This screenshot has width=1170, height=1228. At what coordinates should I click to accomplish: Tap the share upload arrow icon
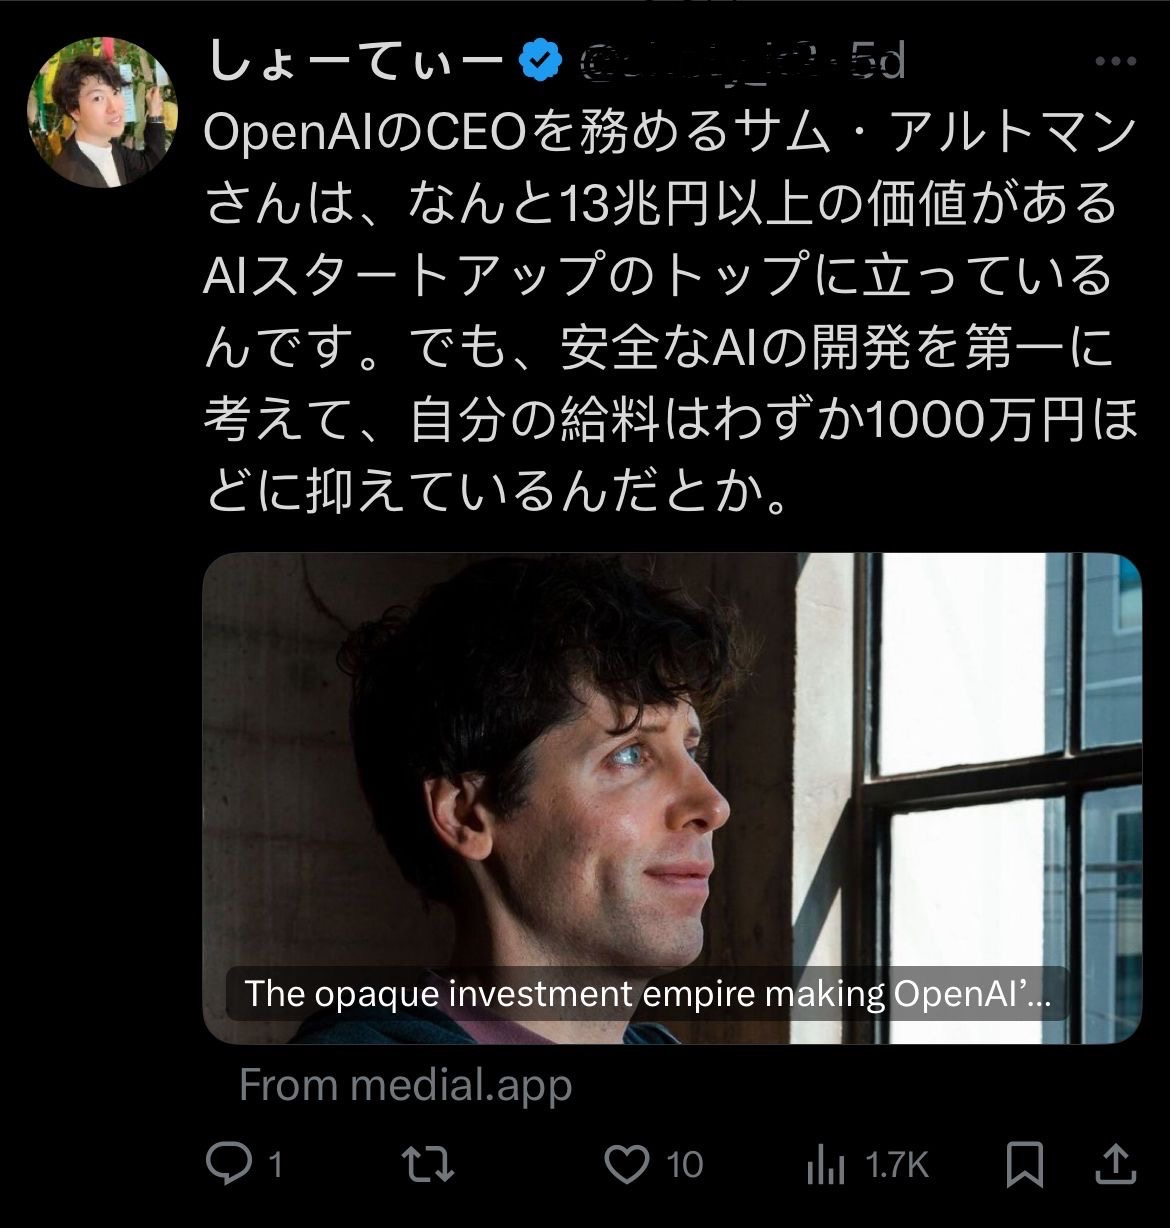(1116, 1164)
